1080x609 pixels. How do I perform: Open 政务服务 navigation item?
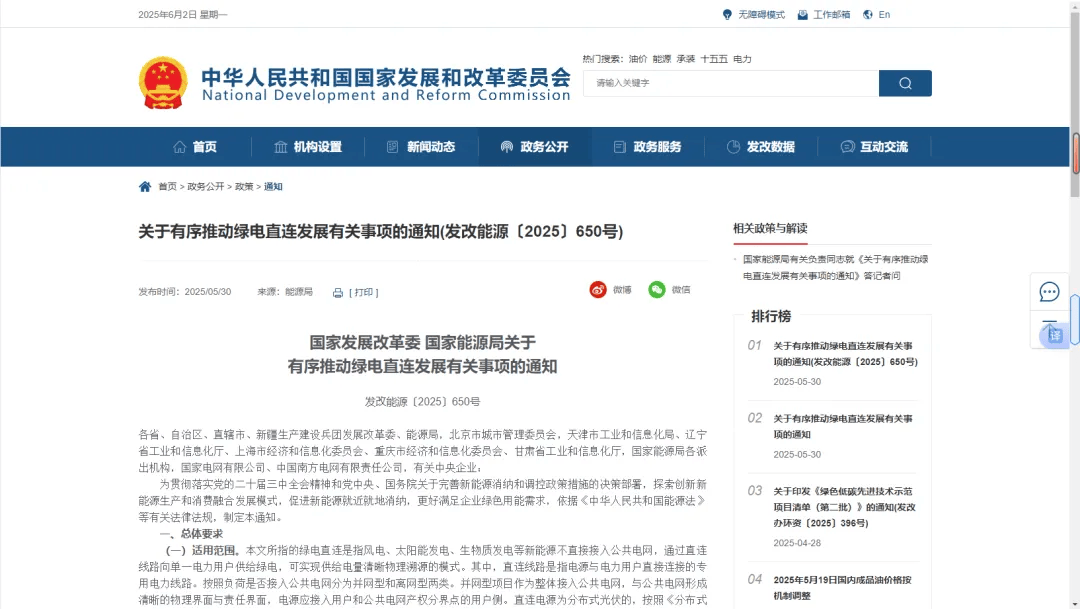tap(658, 147)
